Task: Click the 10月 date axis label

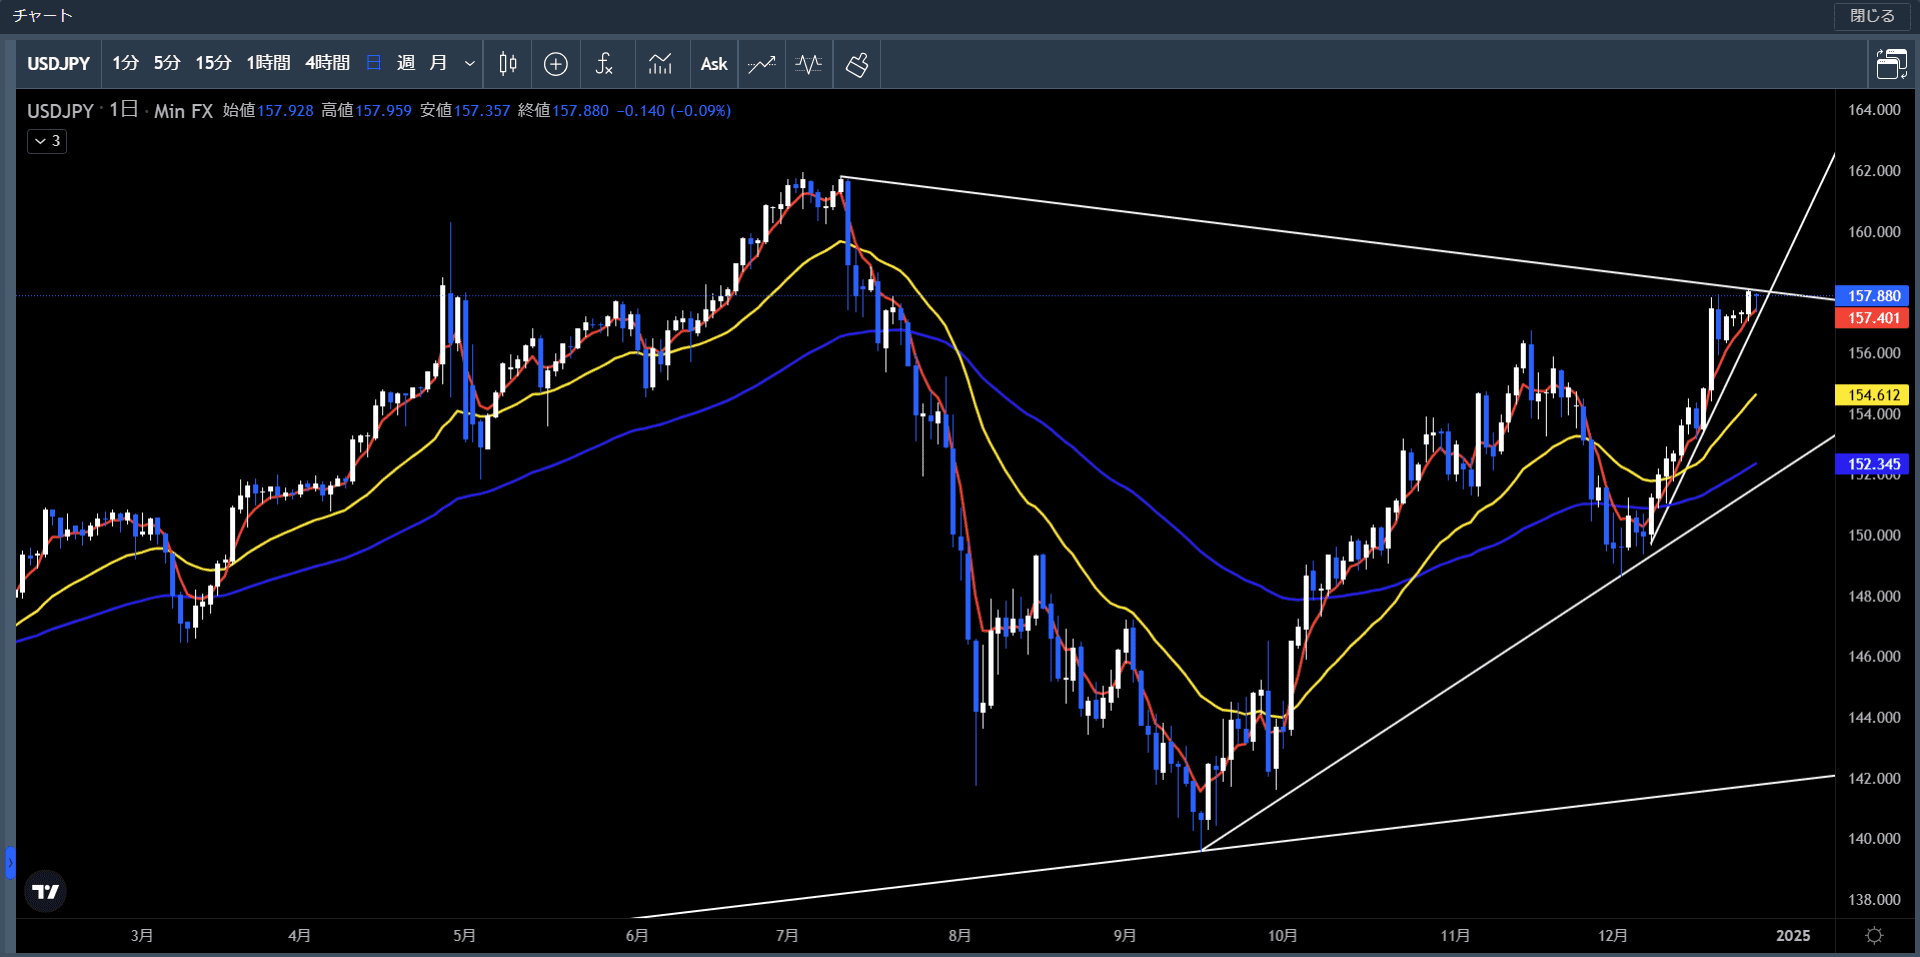Action: pyautogui.click(x=1282, y=935)
